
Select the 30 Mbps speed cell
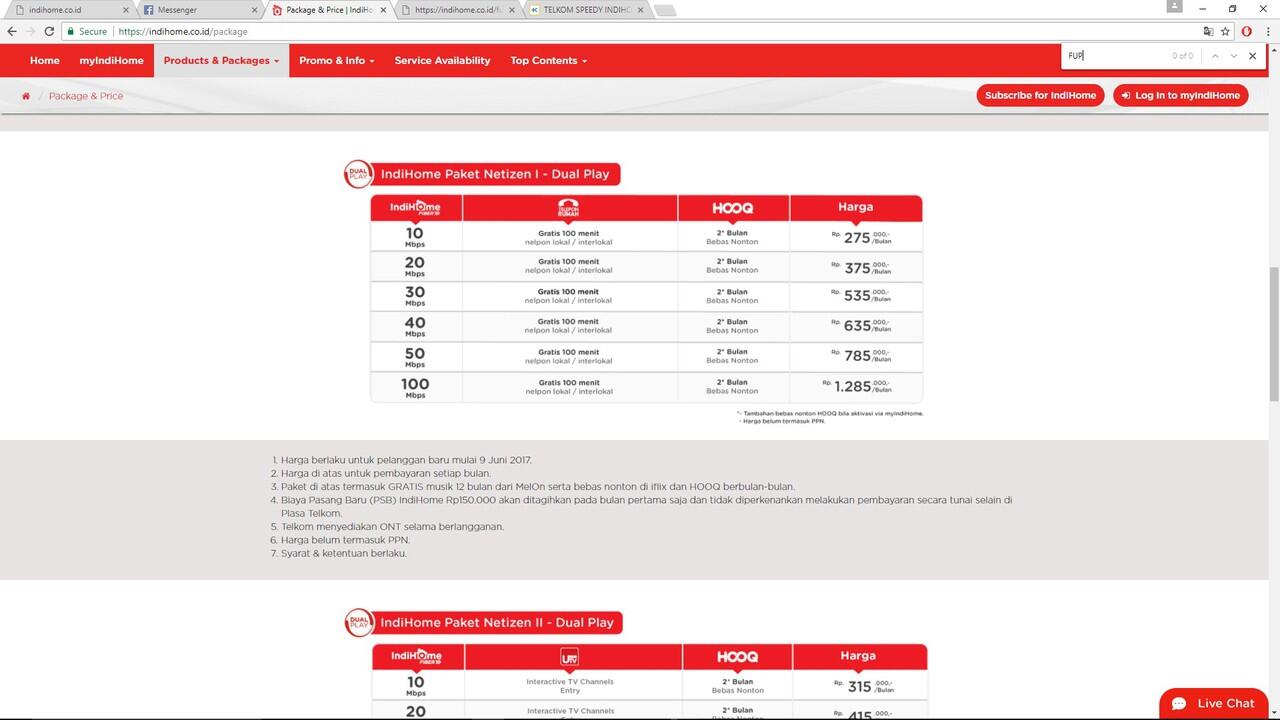415,296
